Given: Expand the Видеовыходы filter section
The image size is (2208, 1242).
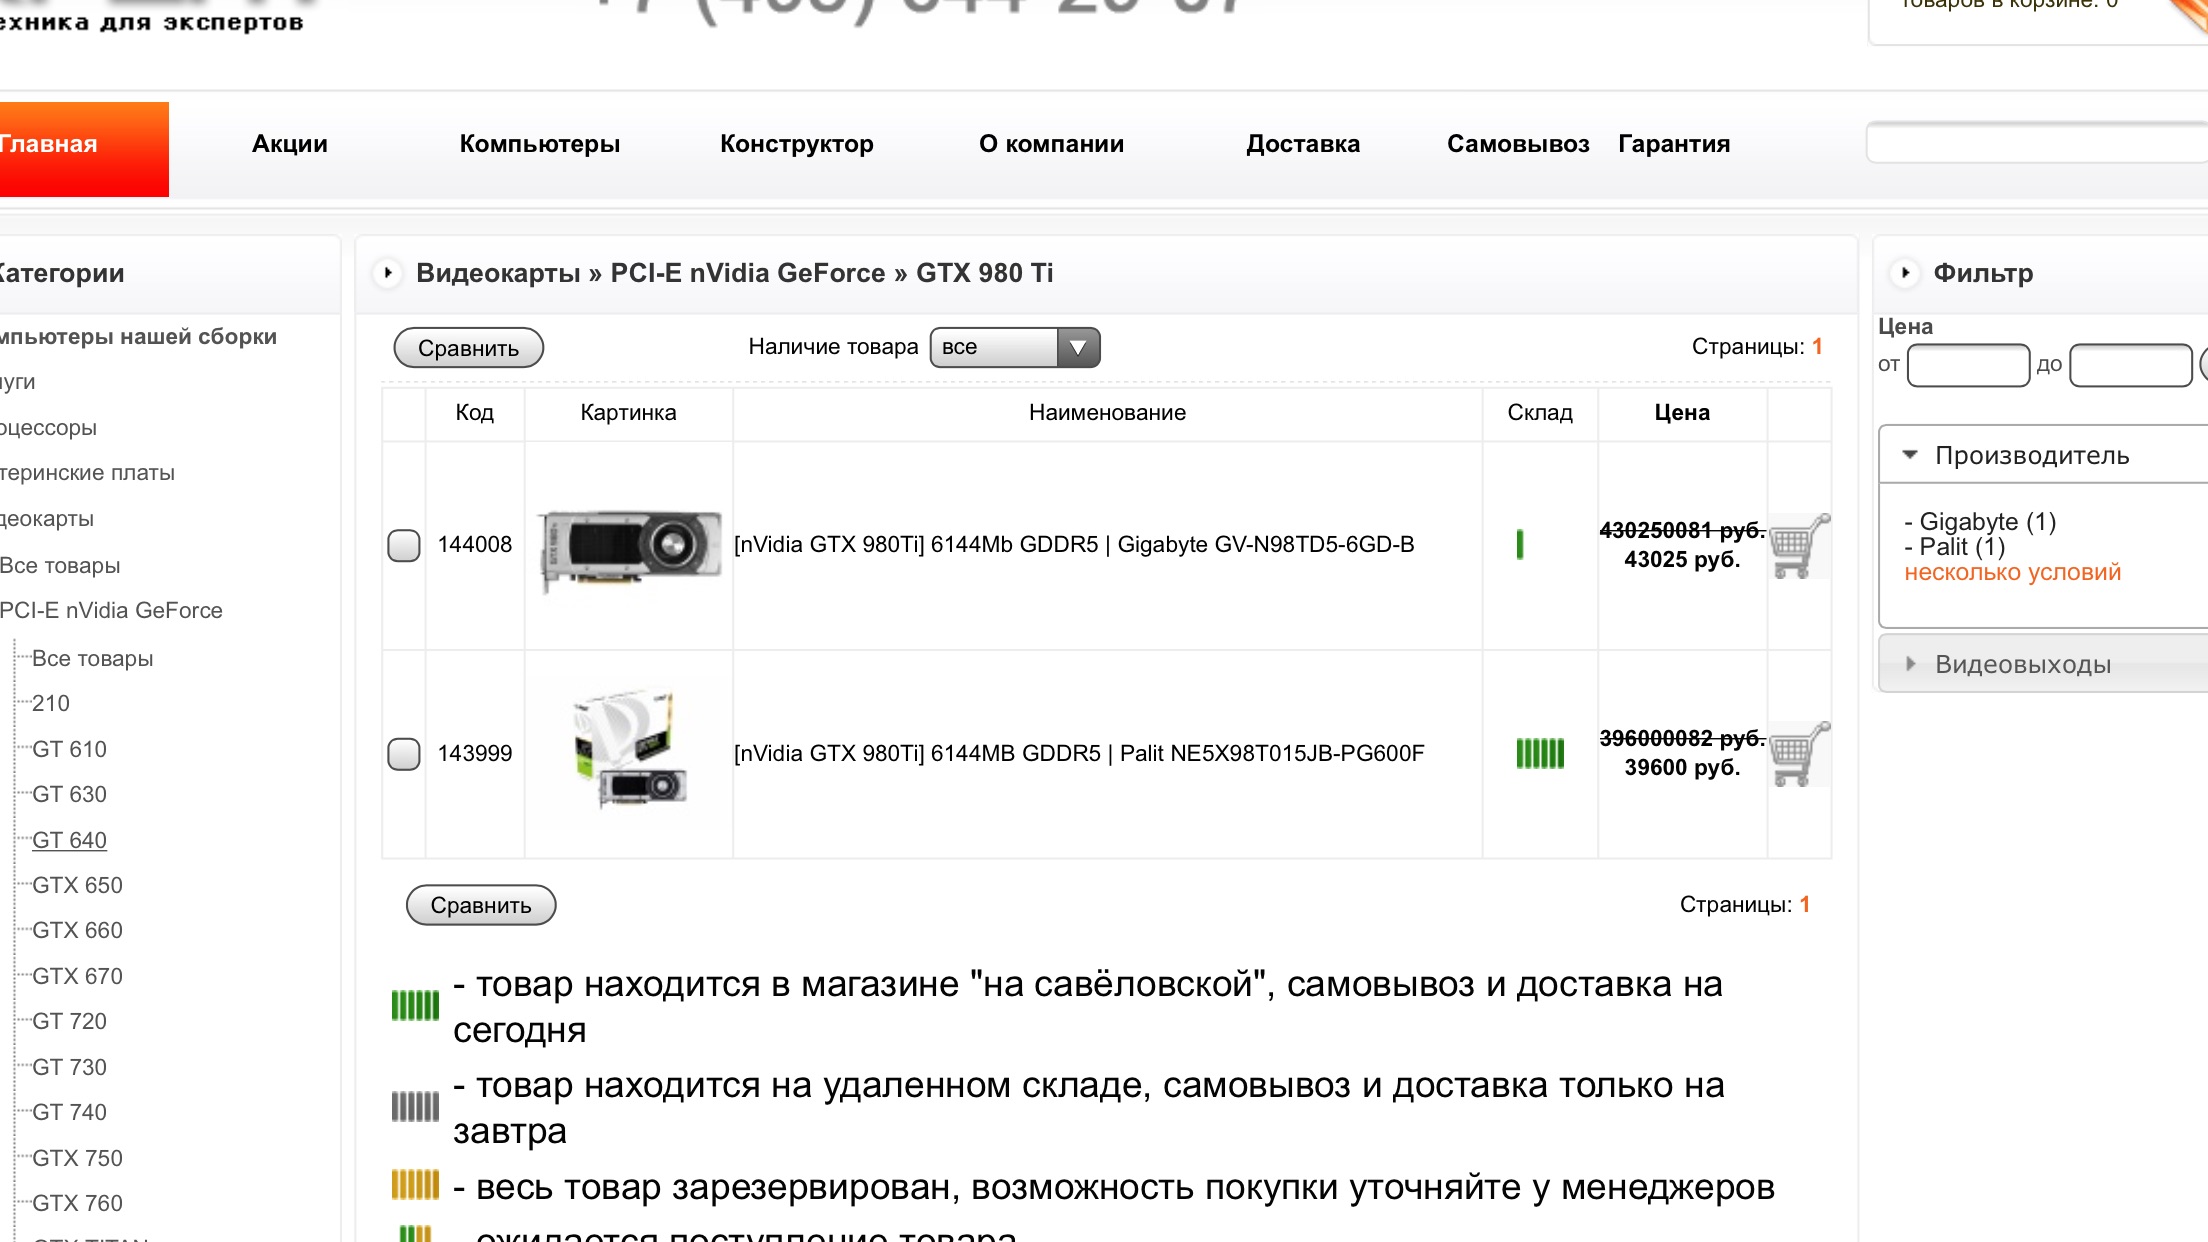Looking at the screenshot, I should click(2022, 664).
